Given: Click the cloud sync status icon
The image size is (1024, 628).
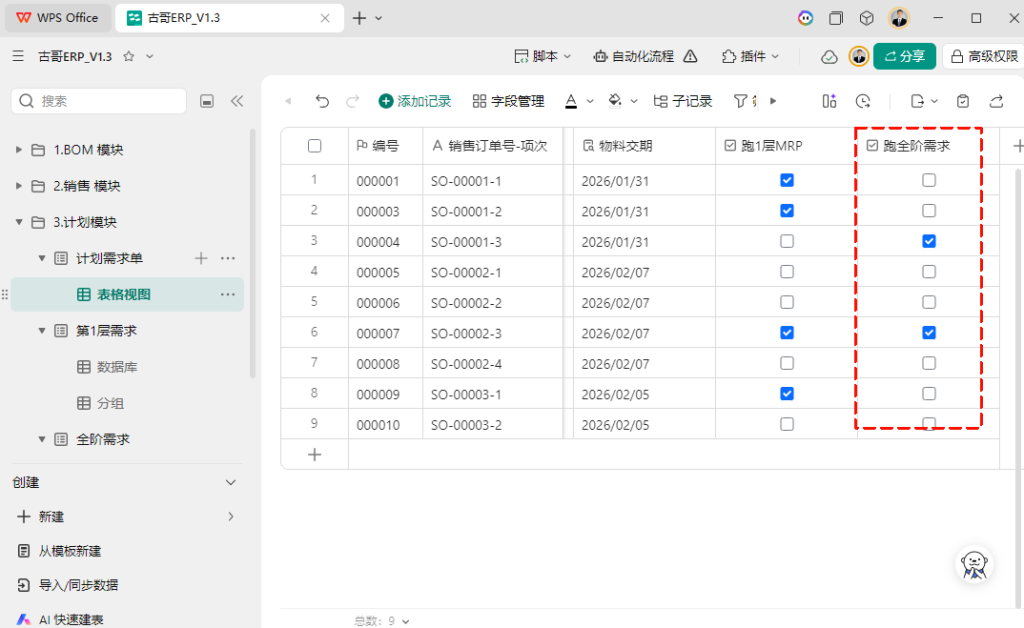Looking at the screenshot, I should coord(829,57).
